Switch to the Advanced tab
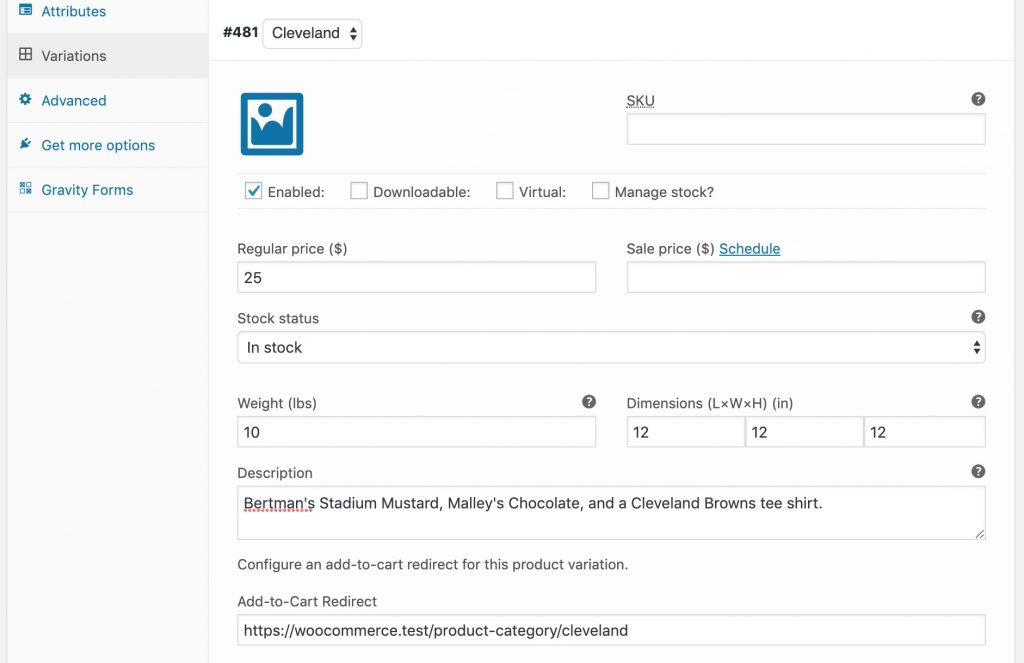The image size is (1024, 663). click(108, 101)
